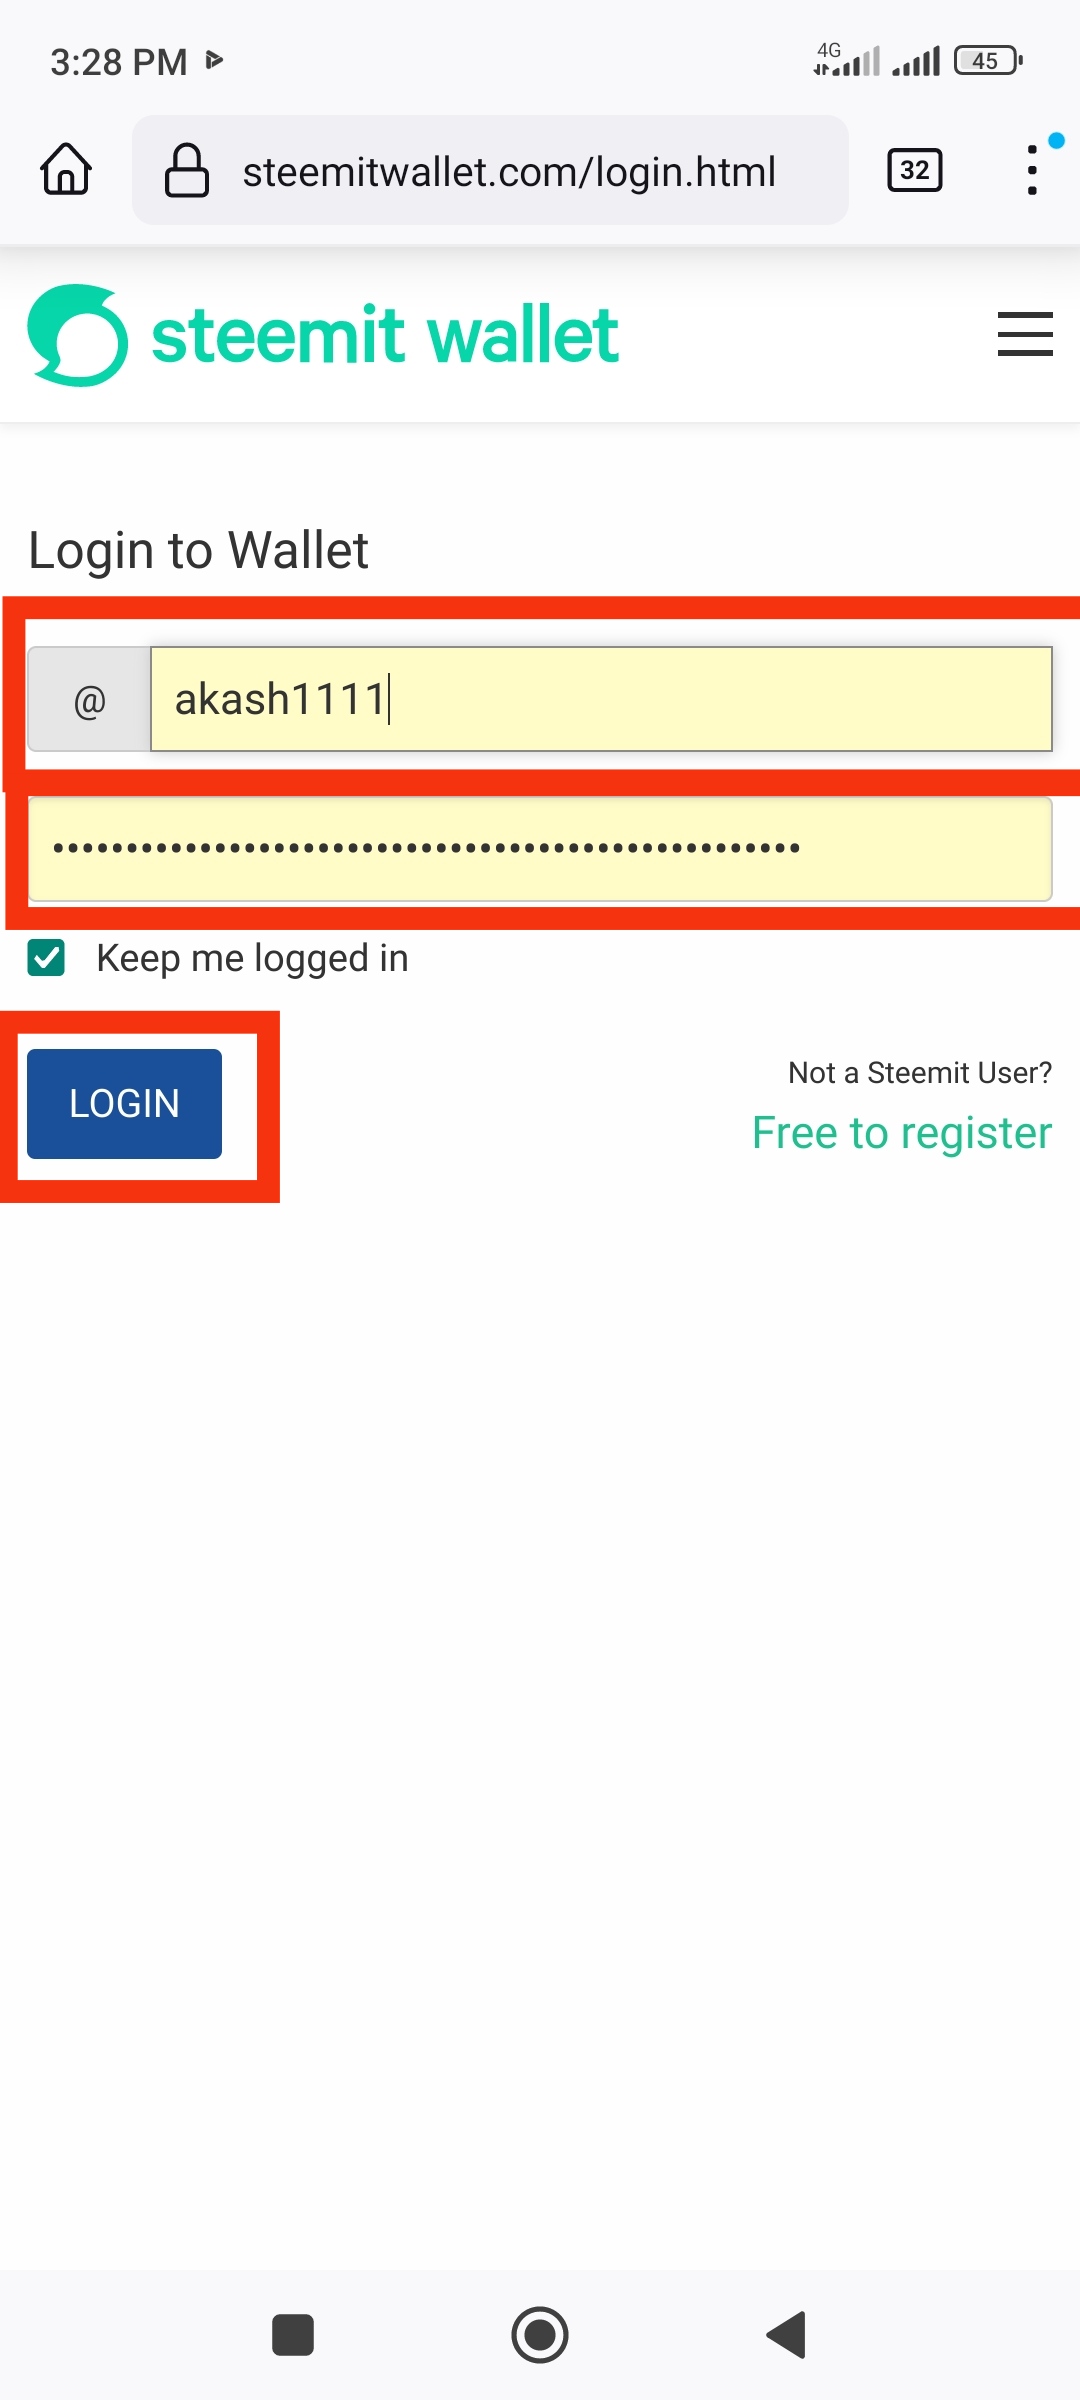Tap the padlock site security icon
This screenshot has height=2400, width=1080.
(187, 170)
